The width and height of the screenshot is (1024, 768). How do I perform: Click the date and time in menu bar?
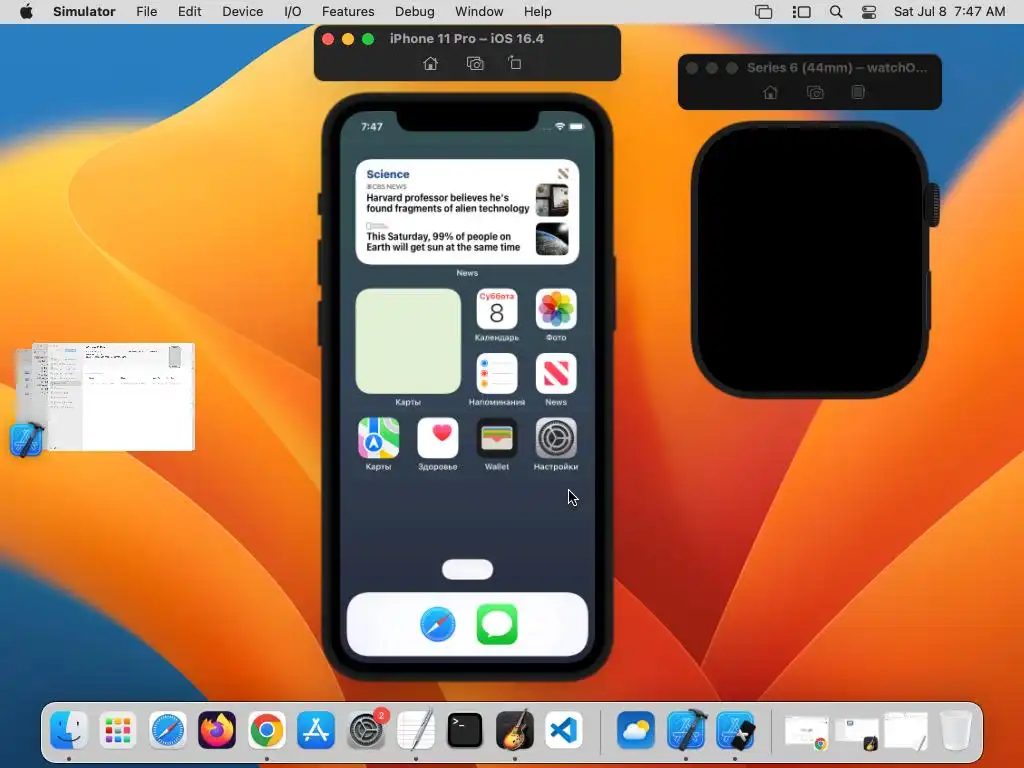pyautogui.click(x=950, y=12)
